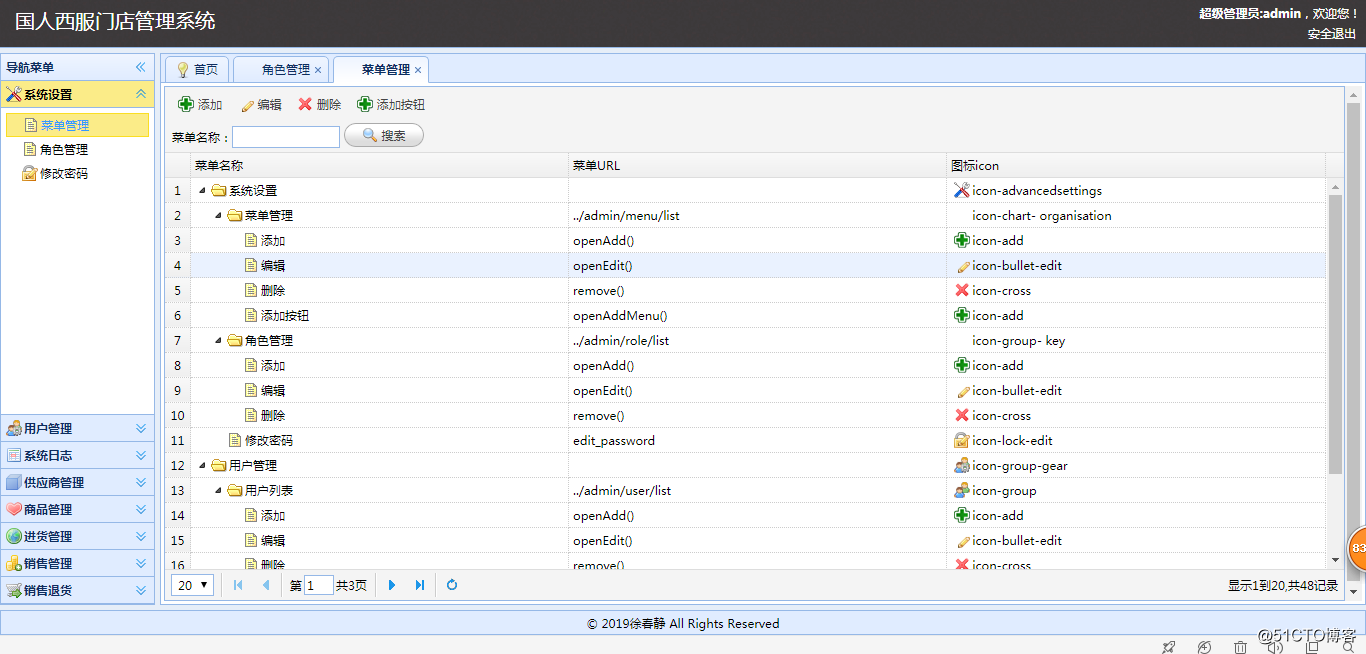Close the 角色管理 tab

click(318, 70)
